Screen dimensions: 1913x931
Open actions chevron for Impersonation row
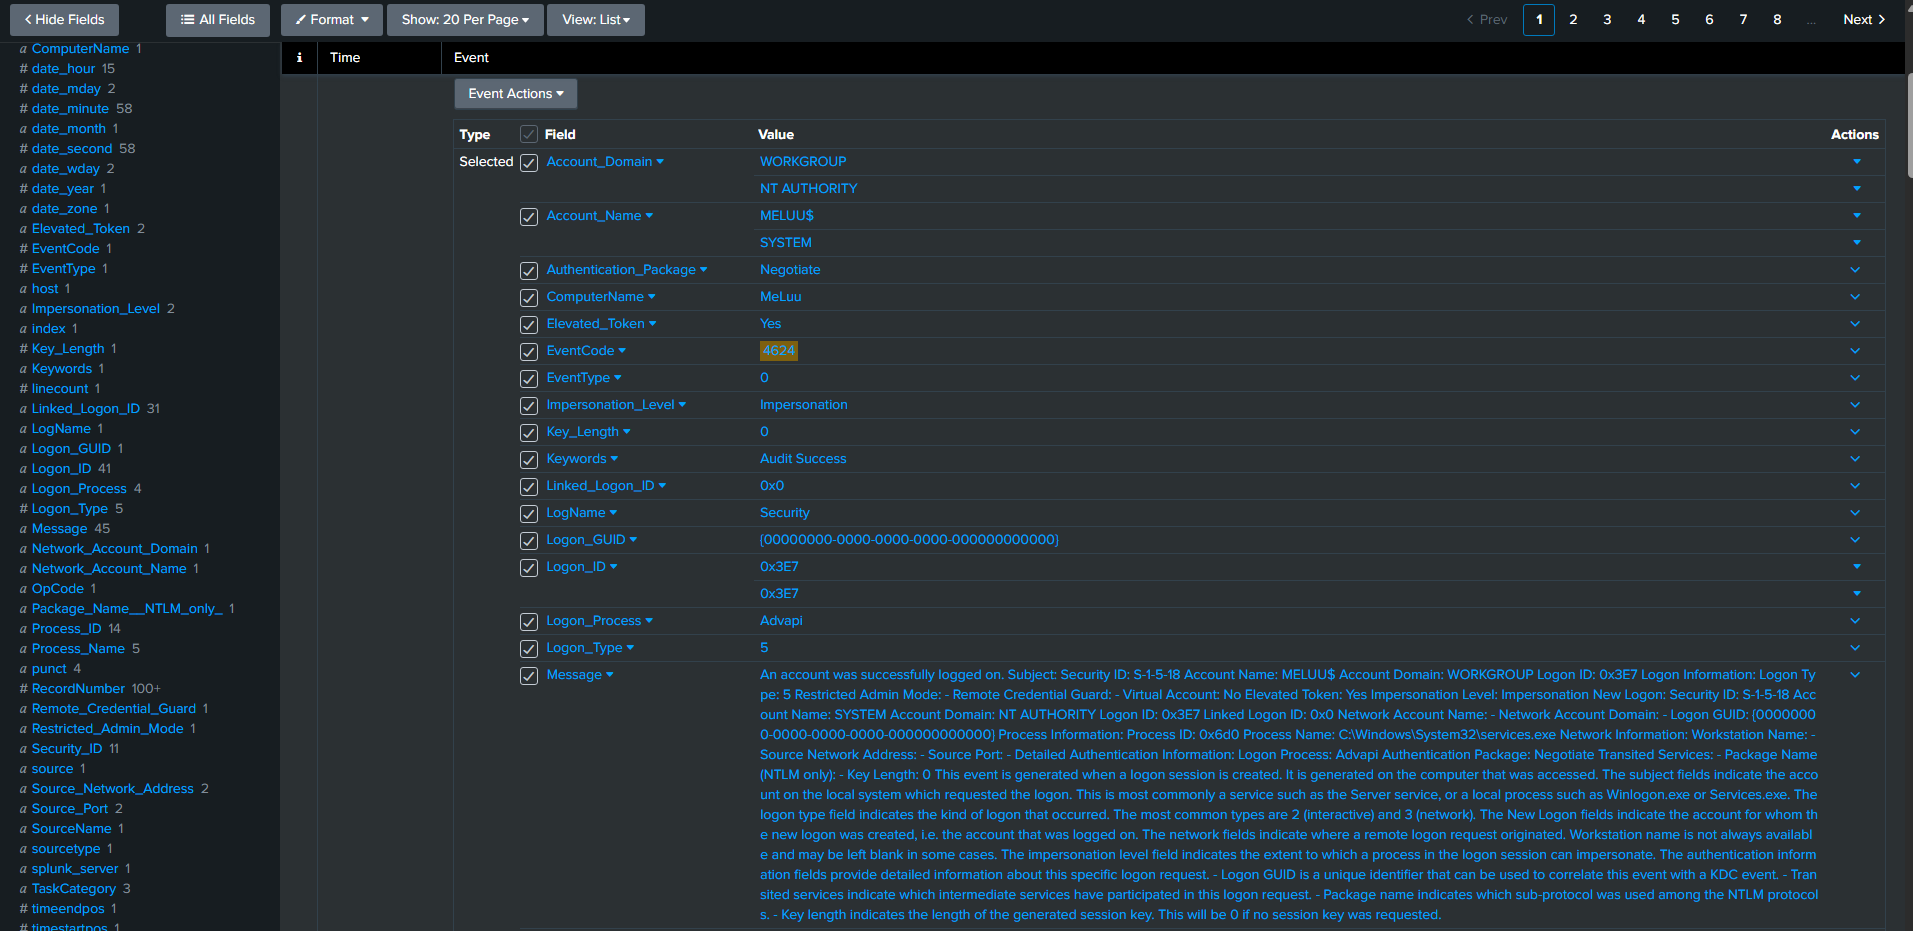click(1855, 405)
